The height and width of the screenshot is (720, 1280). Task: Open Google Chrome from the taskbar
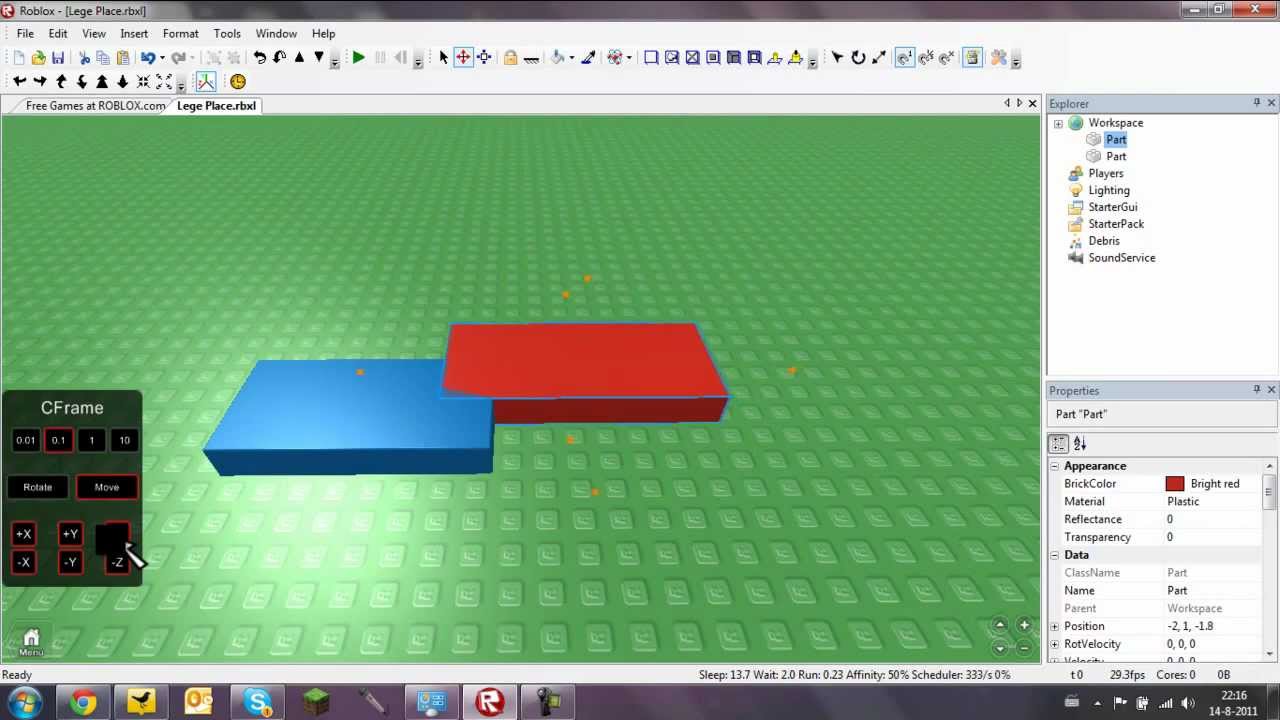pyautogui.click(x=83, y=703)
